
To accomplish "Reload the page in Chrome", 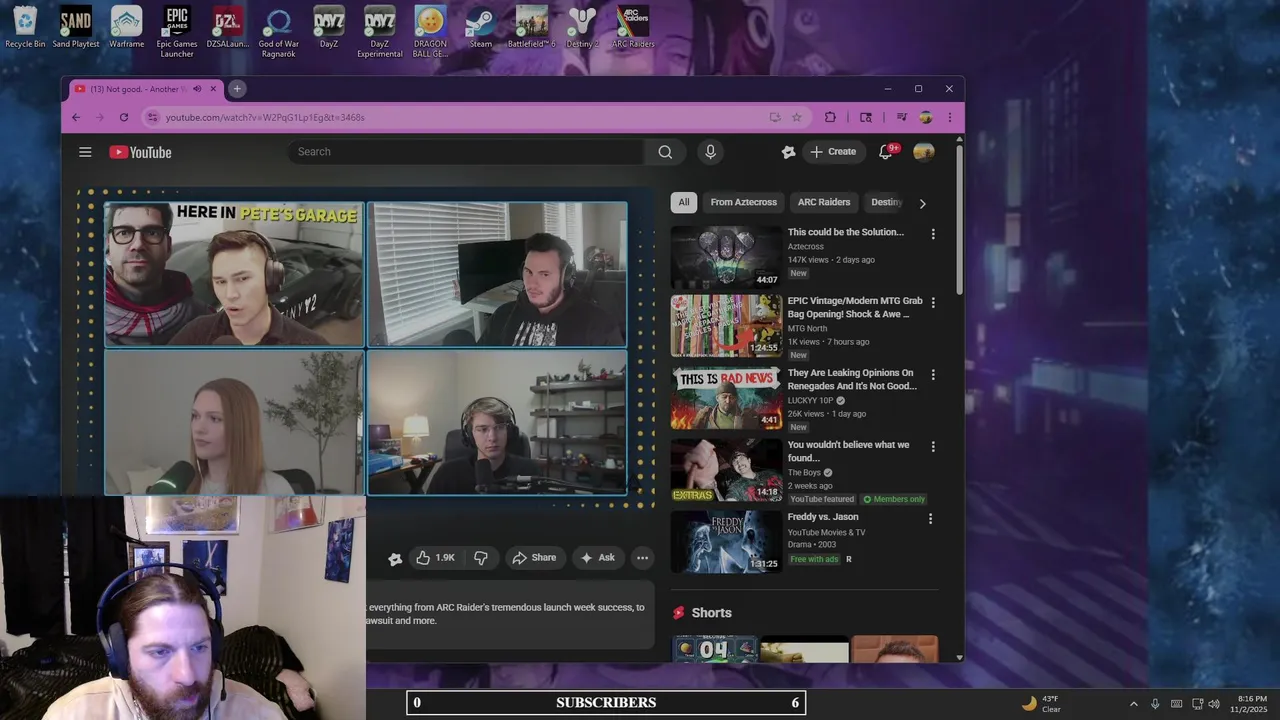I will click(124, 117).
